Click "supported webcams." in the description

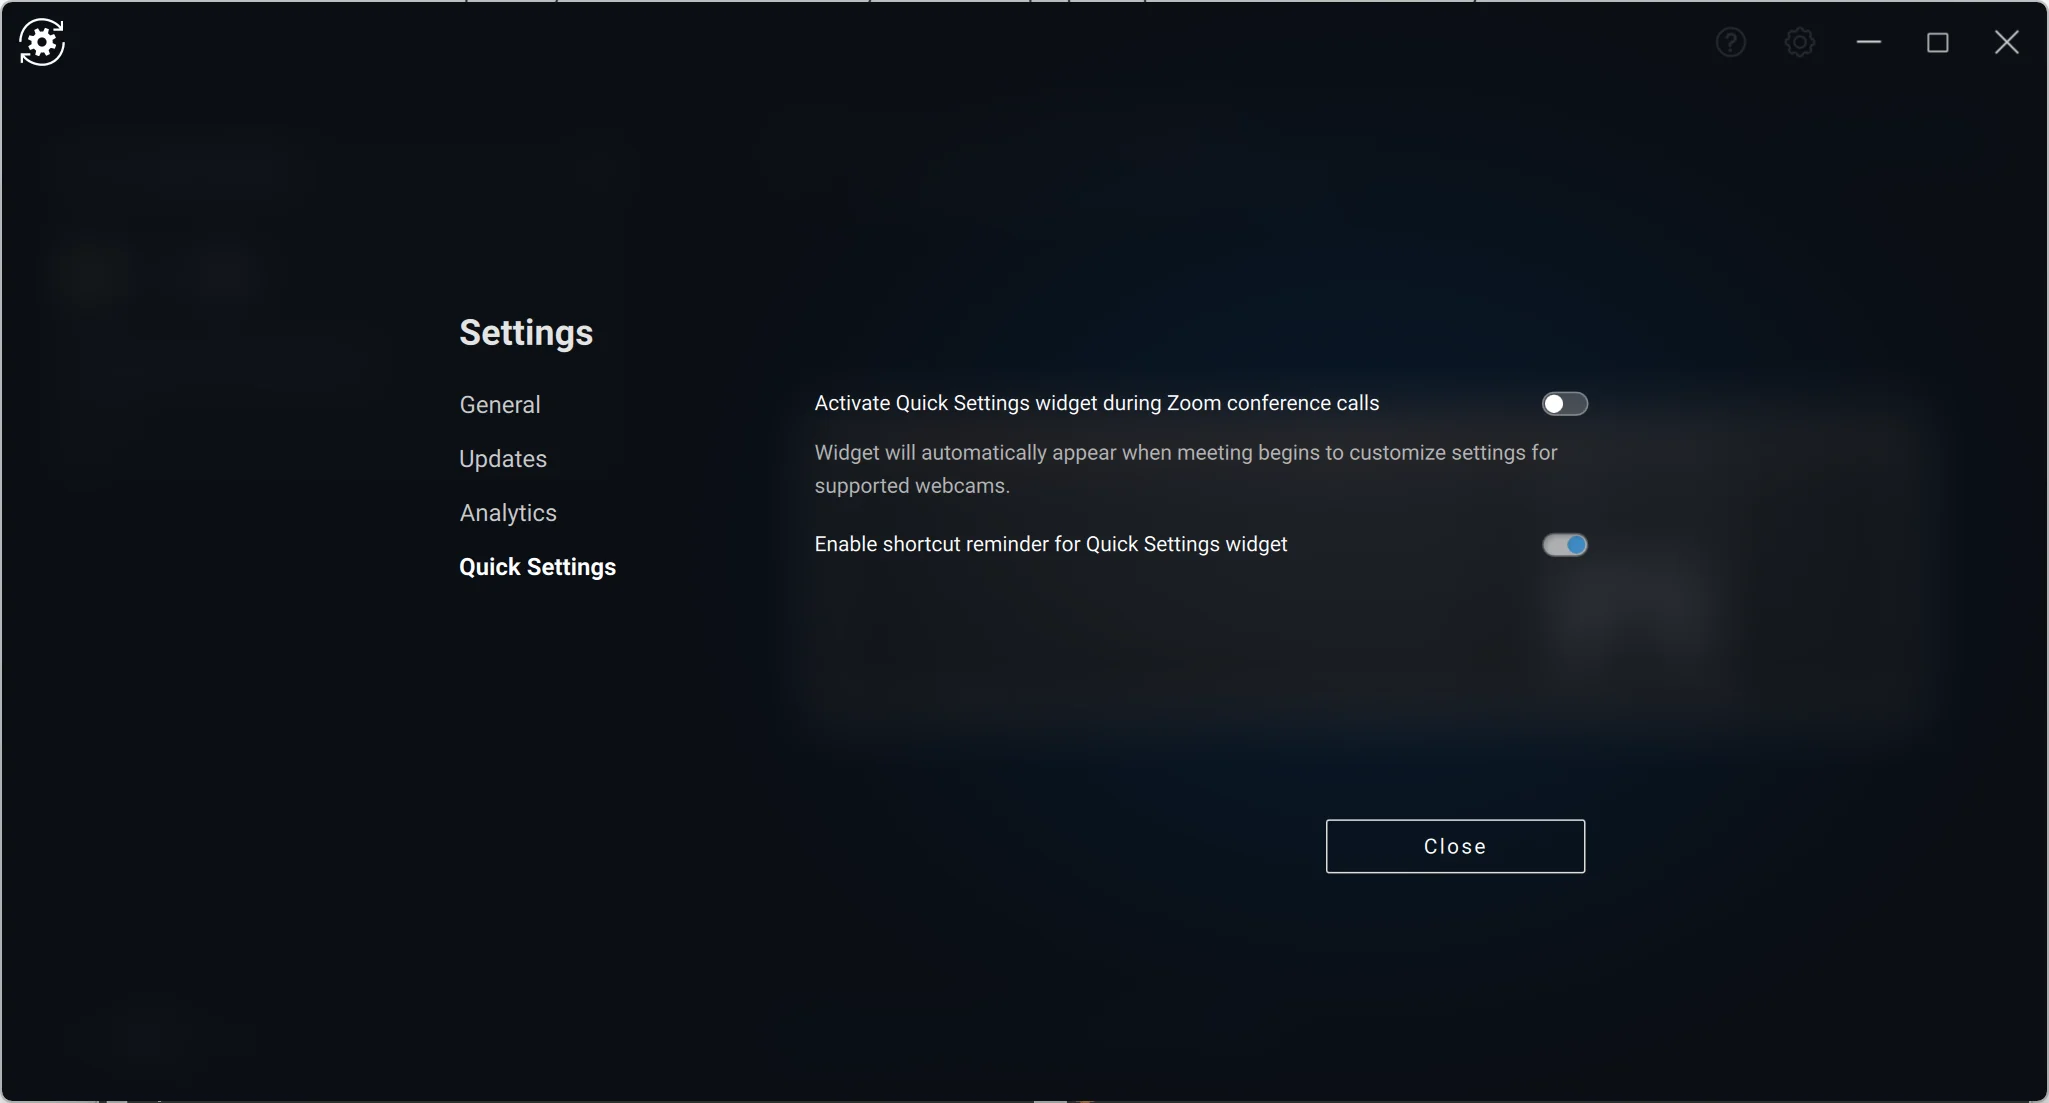[x=912, y=486]
